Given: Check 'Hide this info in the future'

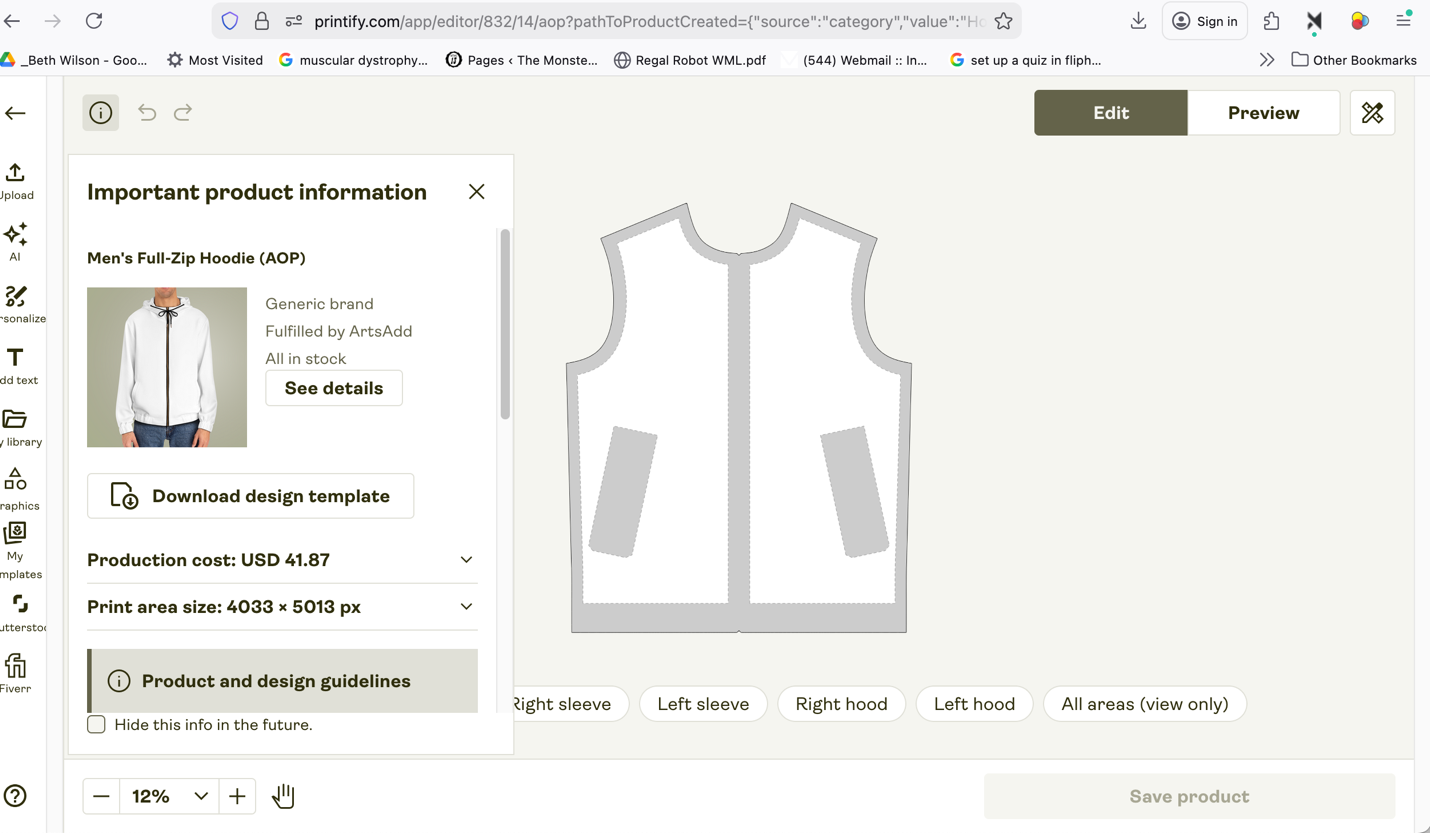Looking at the screenshot, I should (96, 724).
